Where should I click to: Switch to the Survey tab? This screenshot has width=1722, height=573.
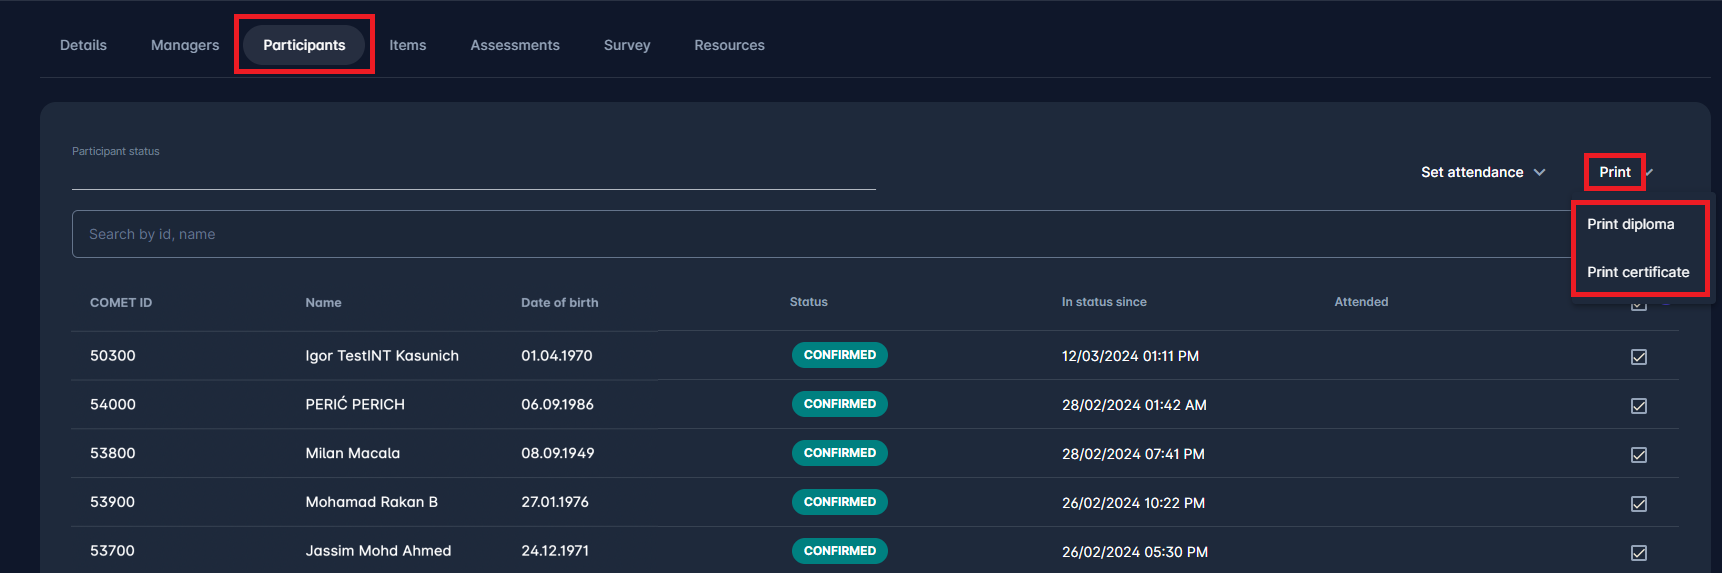coord(627,45)
